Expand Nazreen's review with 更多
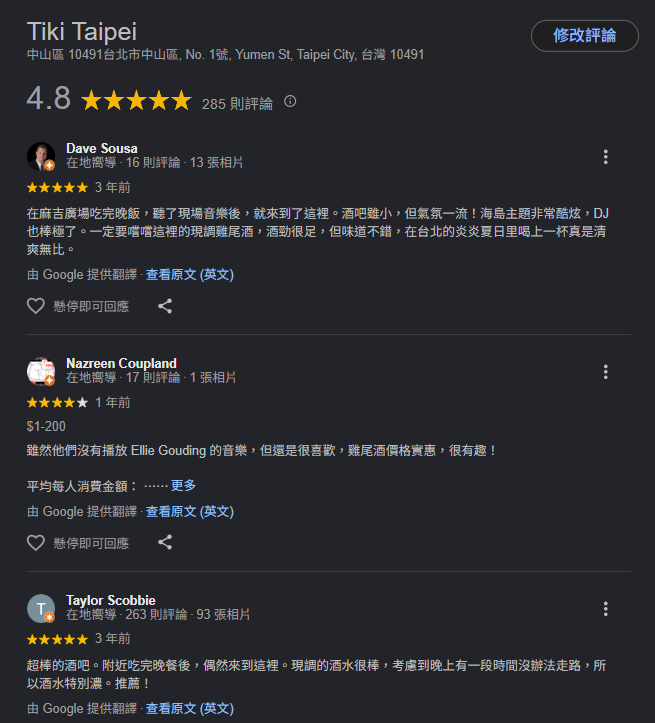Screen dimensions: 655x723 pyautogui.click(x=183, y=485)
